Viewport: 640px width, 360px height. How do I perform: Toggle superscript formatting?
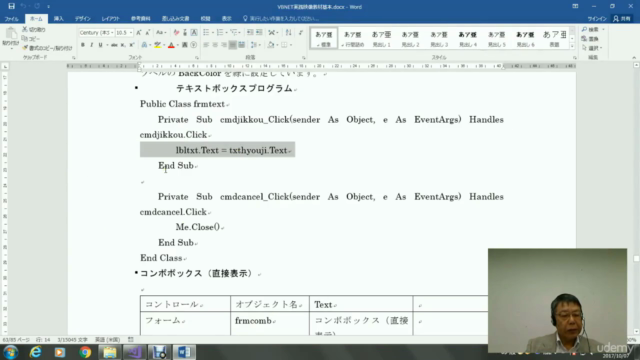[x=131, y=45]
